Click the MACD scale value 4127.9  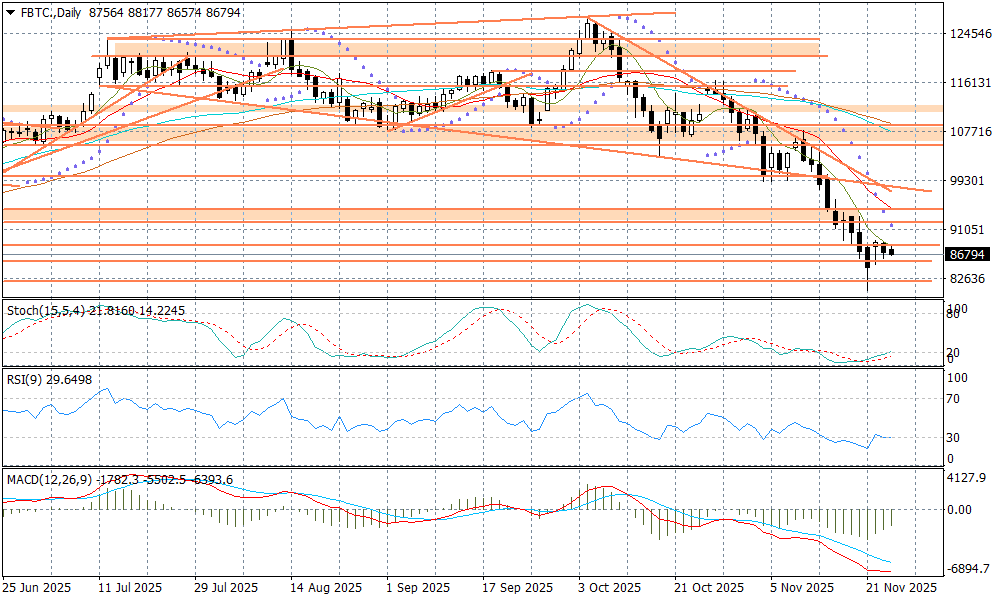coord(967,478)
